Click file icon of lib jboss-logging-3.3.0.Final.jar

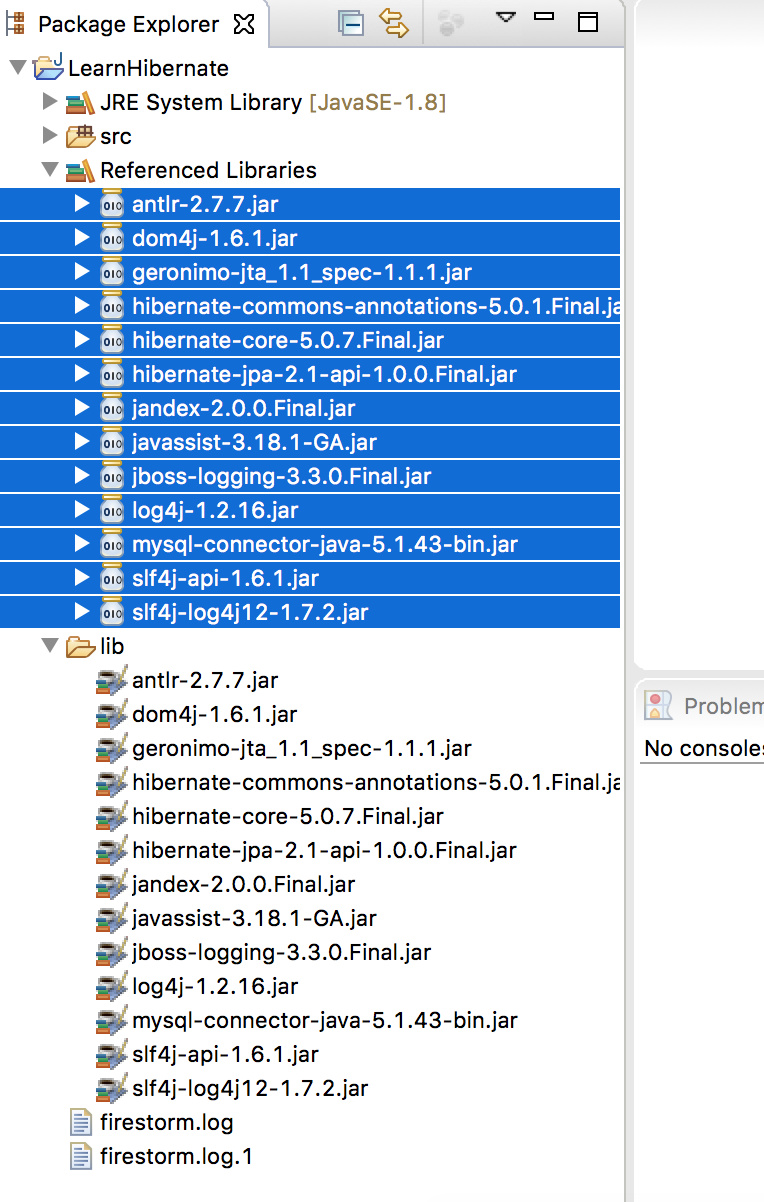point(111,953)
